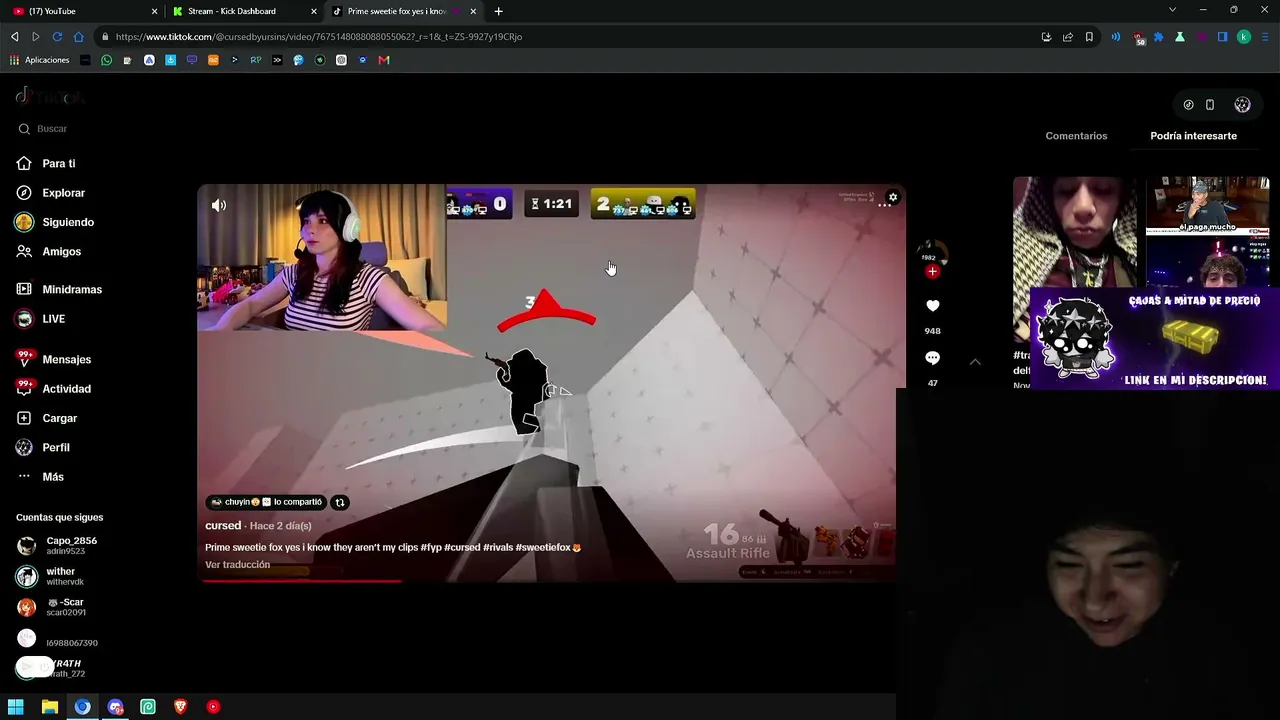Switch to the Stream - Kick Dashboard tab
This screenshot has width=1280, height=720.
click(244, 11)
